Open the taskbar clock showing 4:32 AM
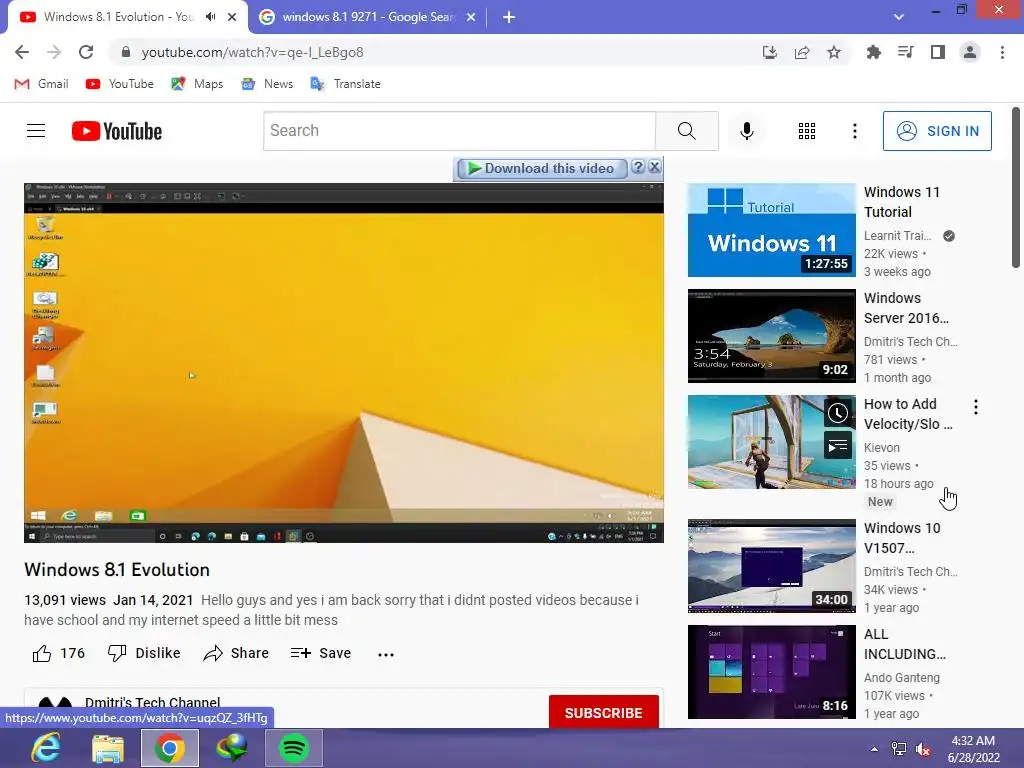 click(973, 749)
